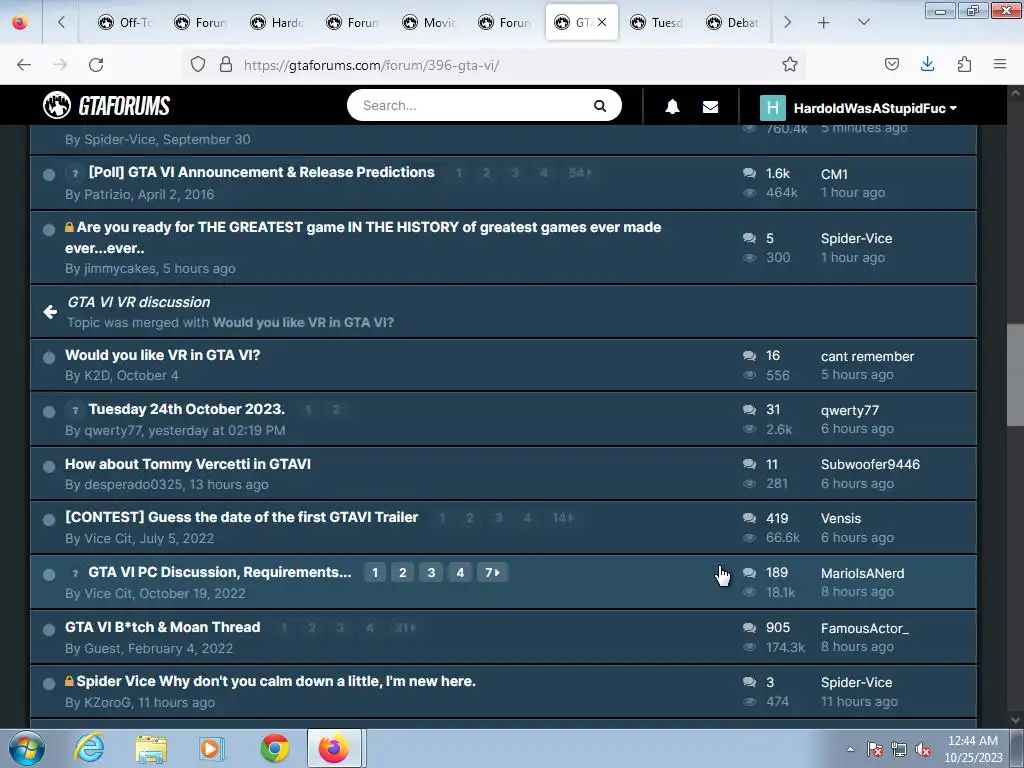Show hidden tray icons arrow
Image resolution: width=1024 pixels, height=768 pixels.
click(x=850, y=750)
